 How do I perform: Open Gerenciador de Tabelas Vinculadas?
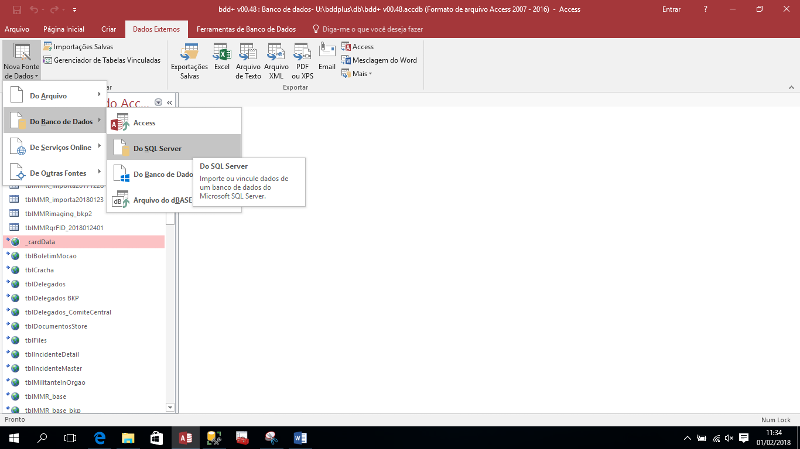click(102, 60)
